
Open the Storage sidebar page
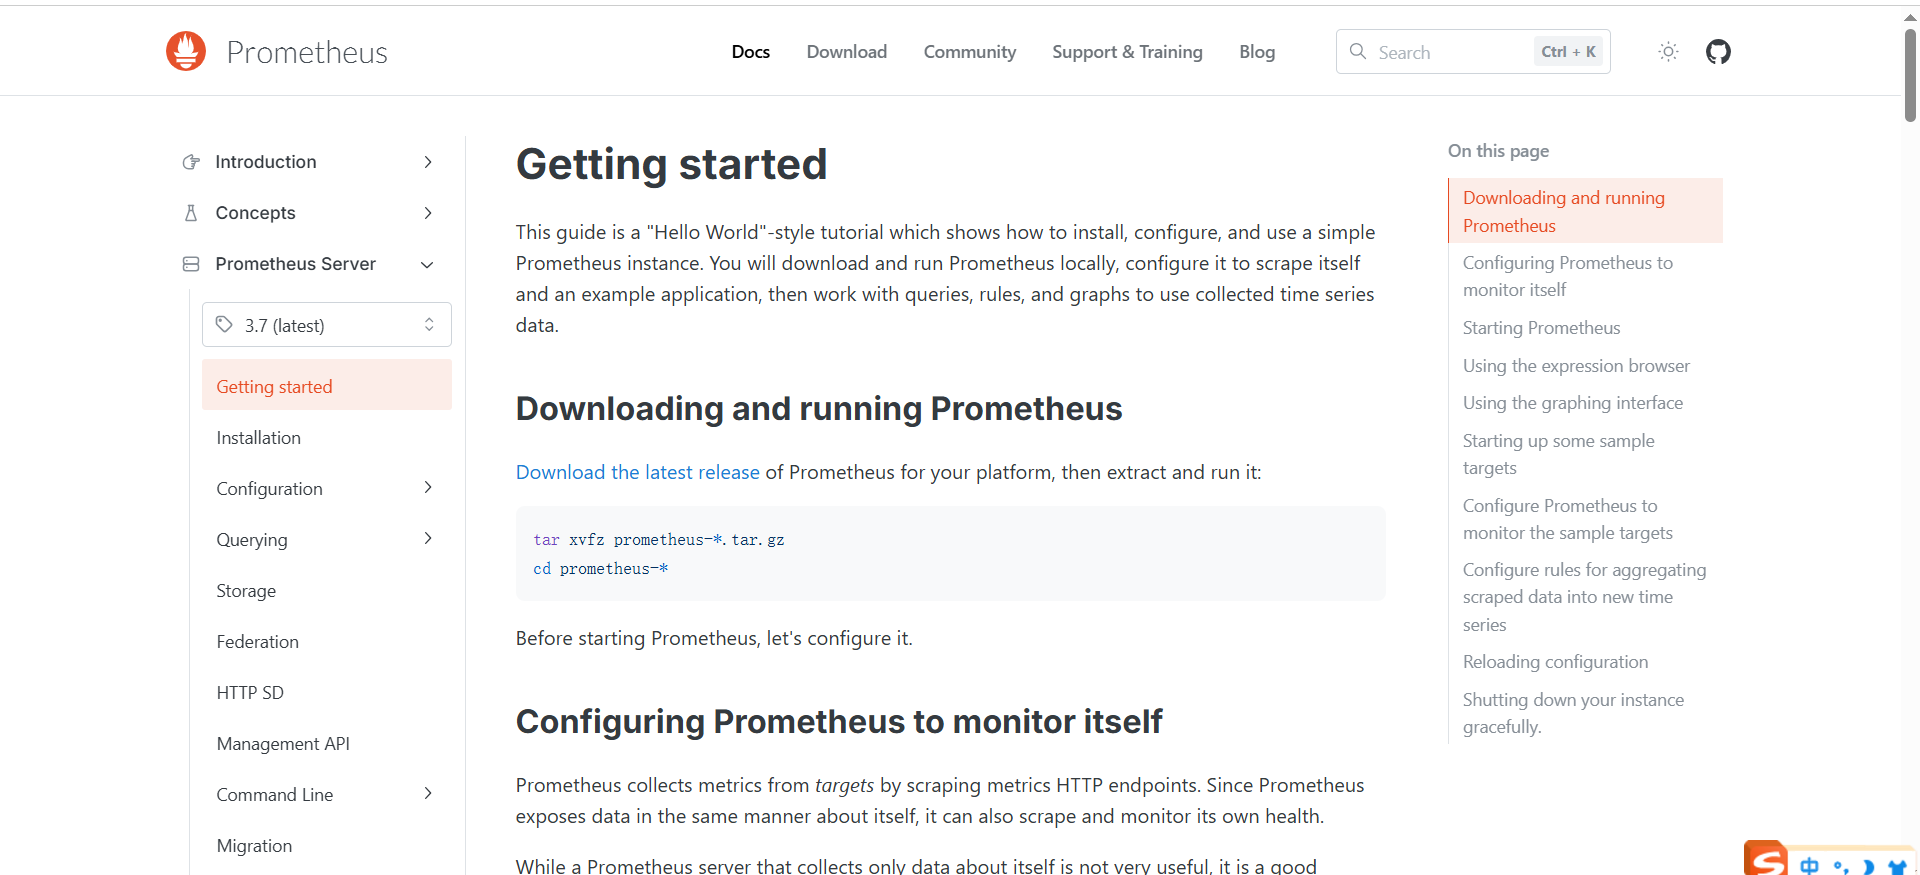(246, 591)
